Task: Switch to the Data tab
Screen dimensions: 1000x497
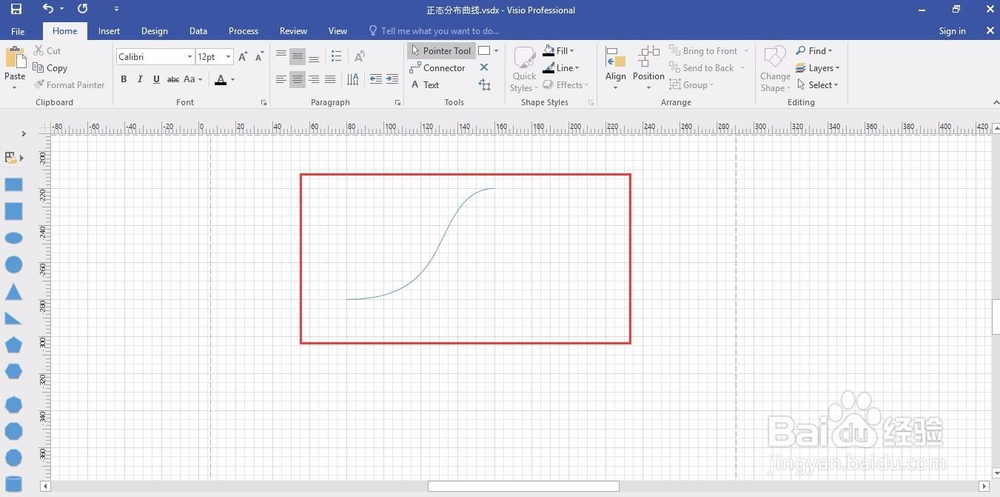Action: tap(198, 31)
